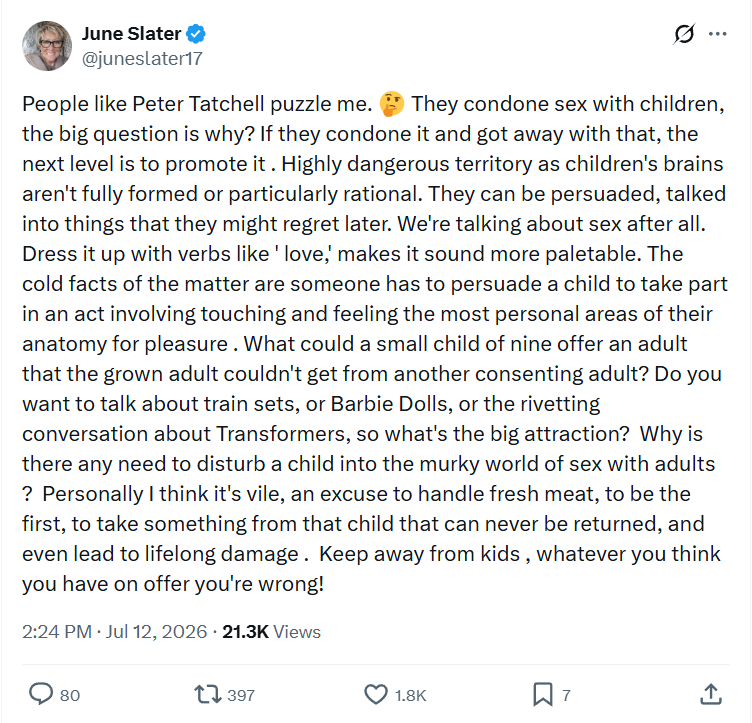View the 21.3K Views analytics
This screenshot has height=723, width=752.
[x=271, y=631]
